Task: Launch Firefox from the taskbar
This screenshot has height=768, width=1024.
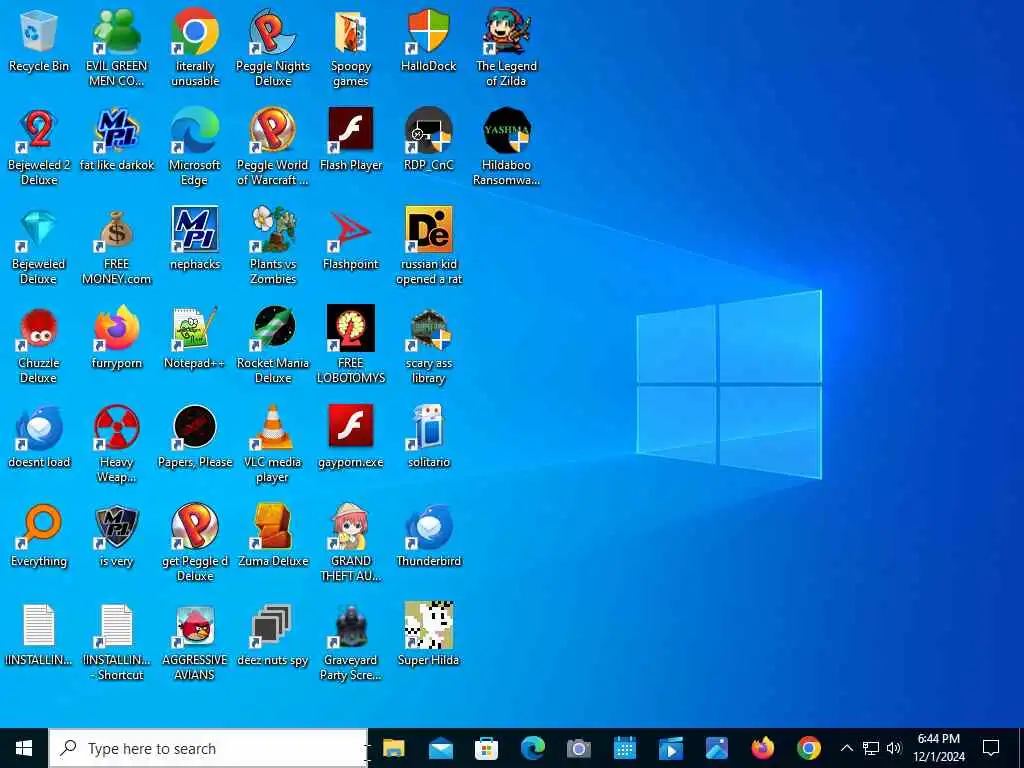Action: pyautogui.click(x=763, y=748)
